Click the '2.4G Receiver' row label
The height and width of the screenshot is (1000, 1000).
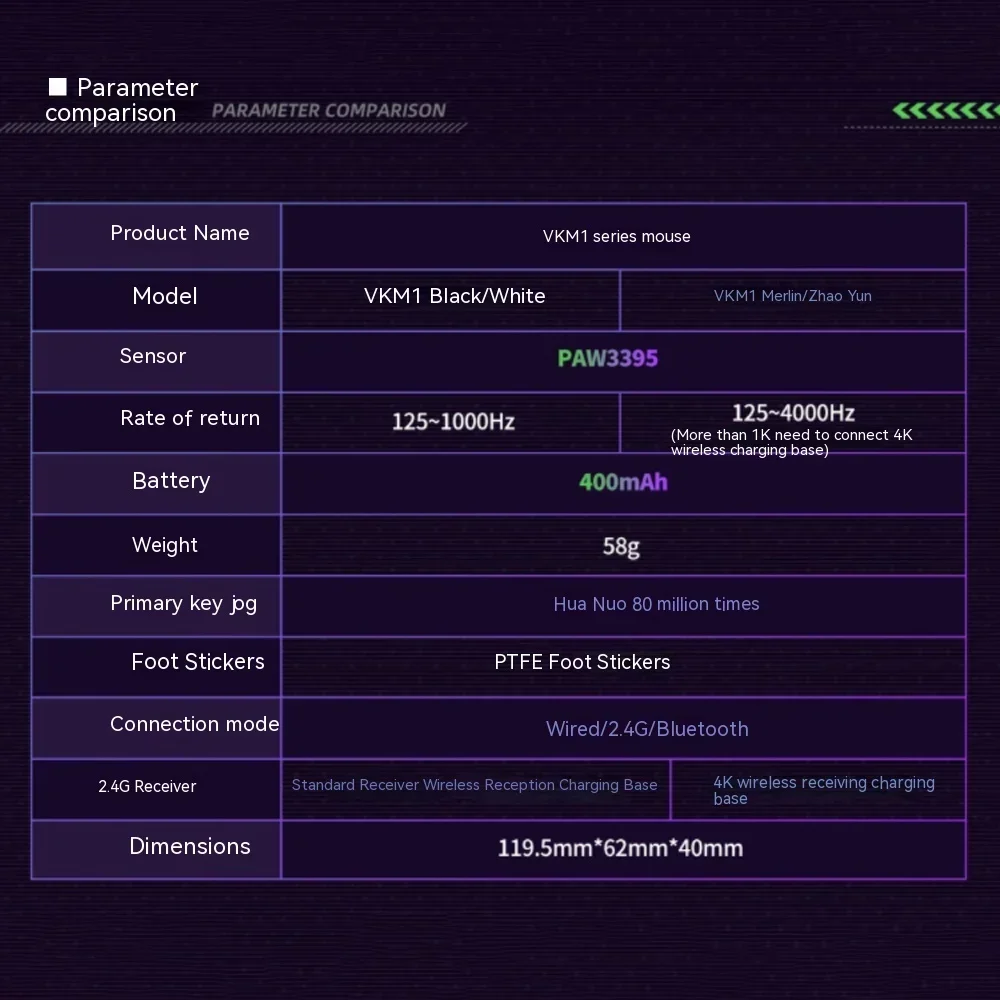(147, 786)
